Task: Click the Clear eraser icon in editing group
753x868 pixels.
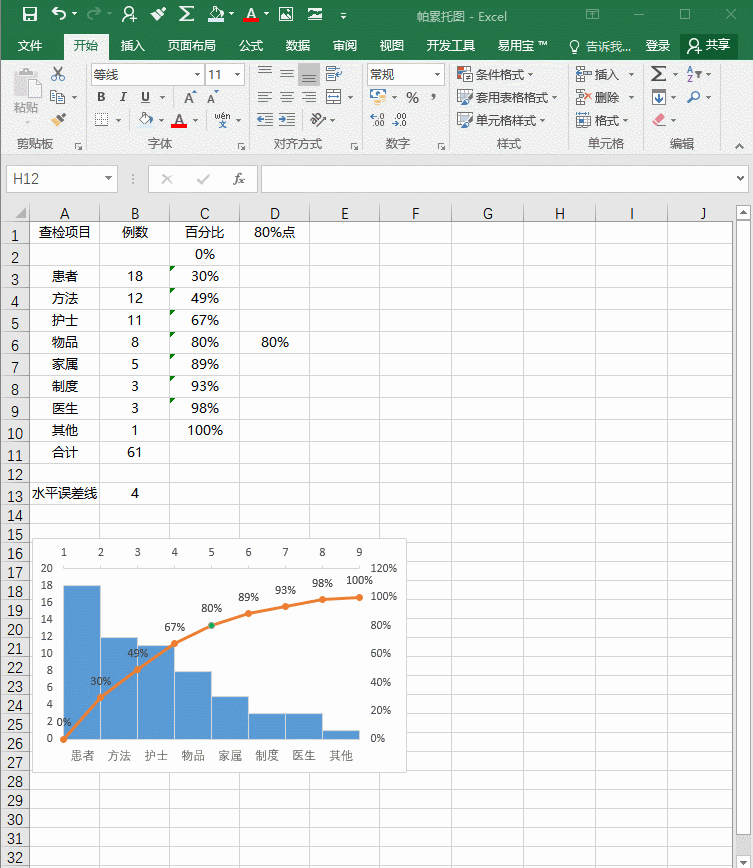Action: [659, 120]
